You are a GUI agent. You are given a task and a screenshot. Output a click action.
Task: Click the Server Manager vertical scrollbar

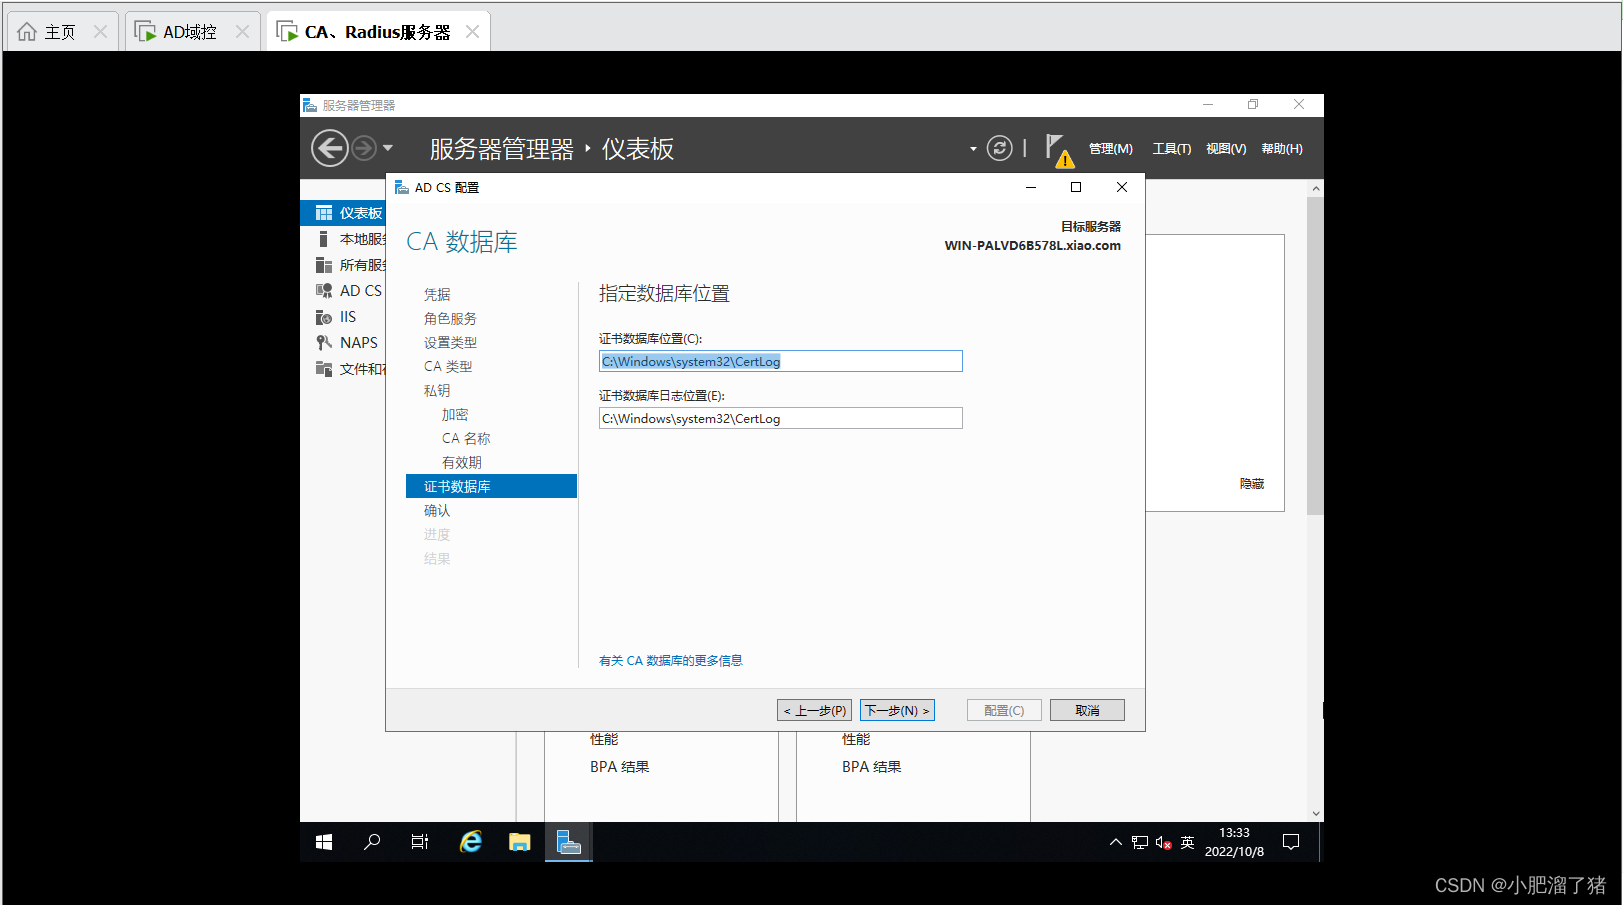coord(1315,355)
